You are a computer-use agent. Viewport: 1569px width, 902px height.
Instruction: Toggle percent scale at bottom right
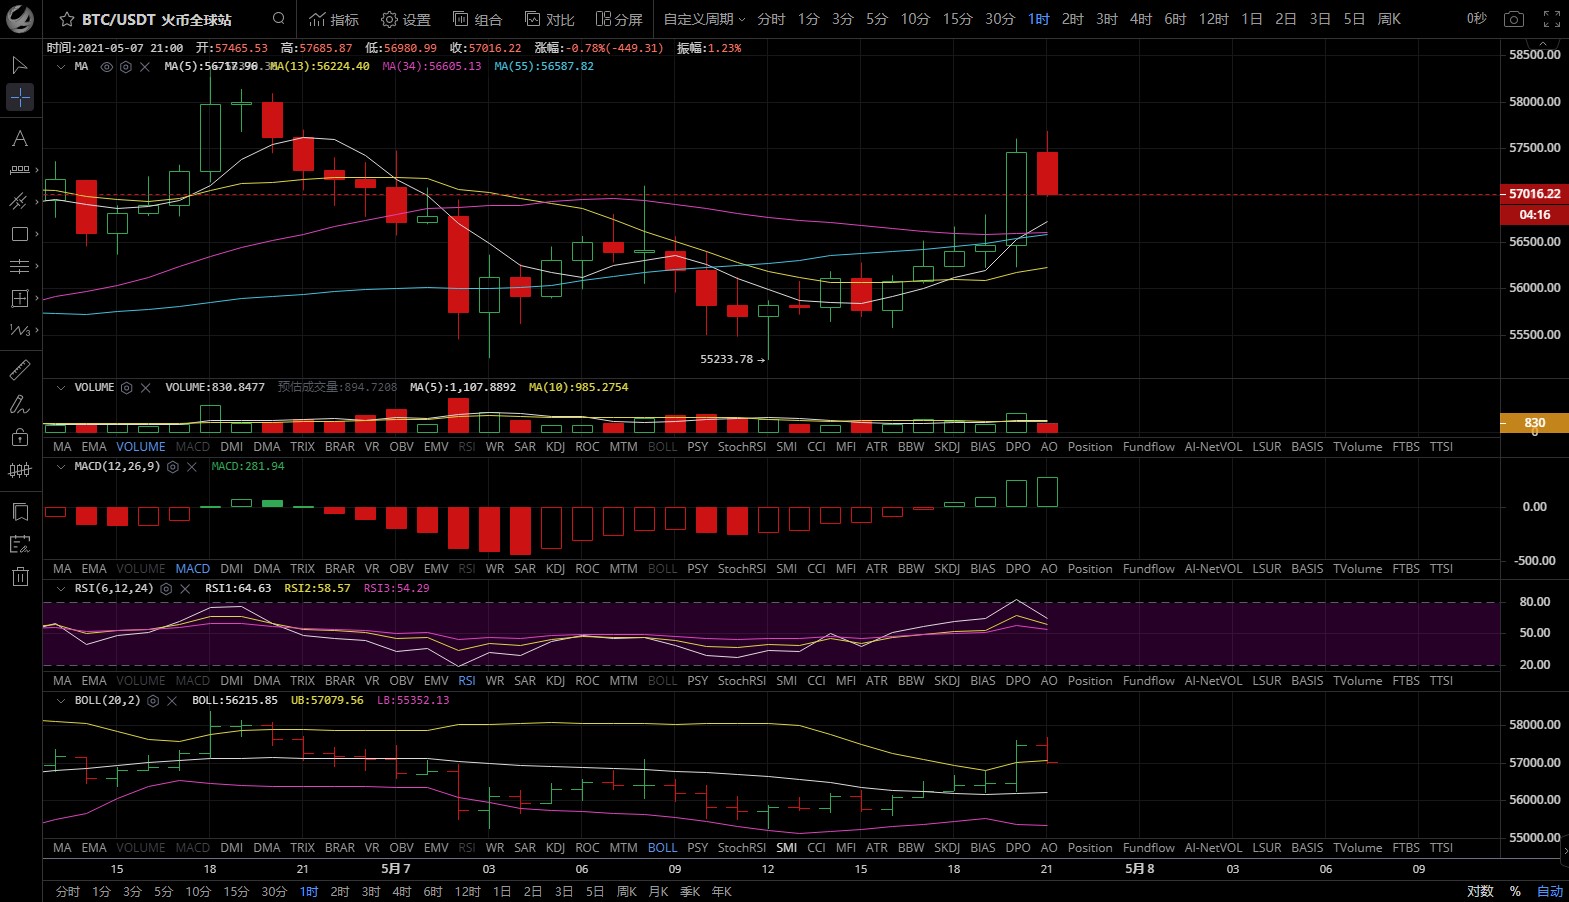1515,891
